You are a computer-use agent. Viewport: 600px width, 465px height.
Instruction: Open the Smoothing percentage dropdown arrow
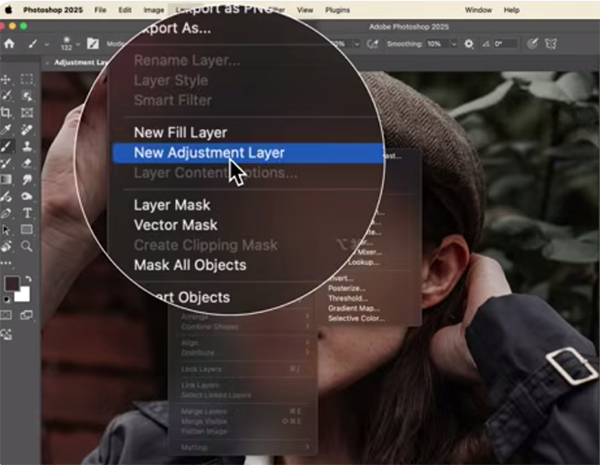(454, 44)
